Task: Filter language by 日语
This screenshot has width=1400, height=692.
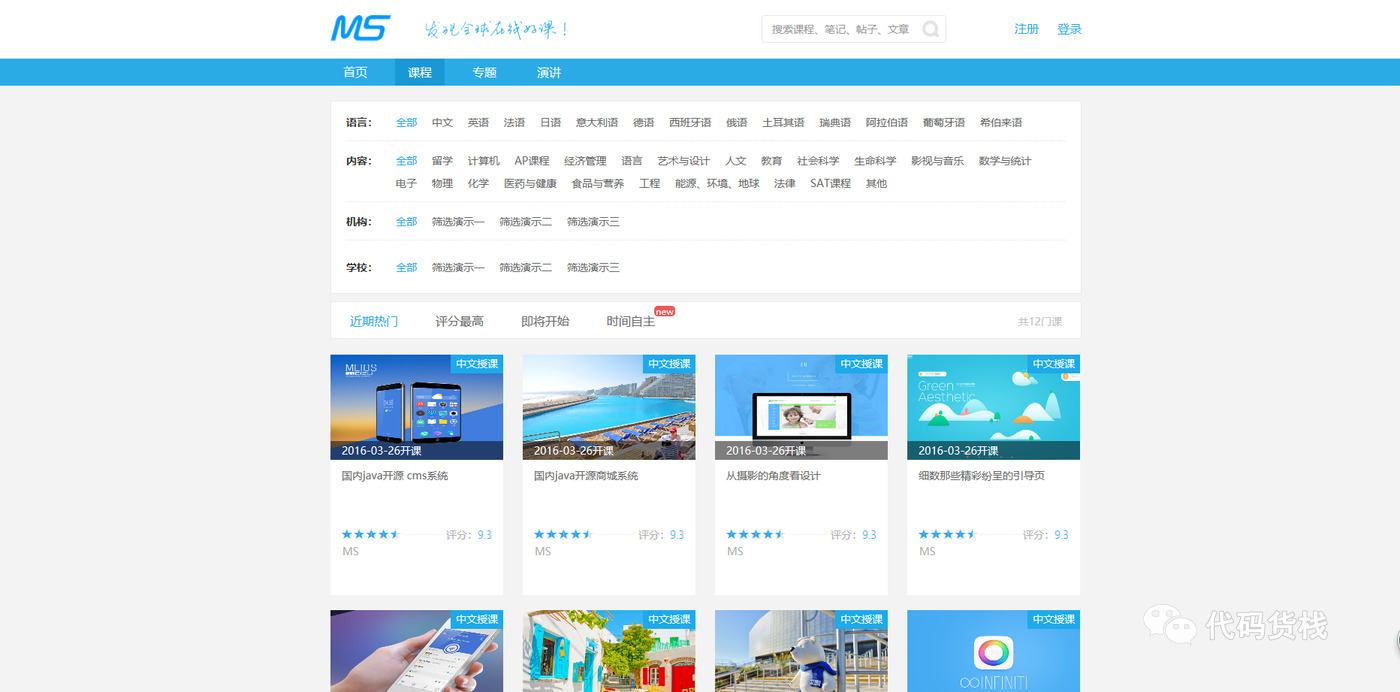Action: pyautogui.click(x=550, y=122)
